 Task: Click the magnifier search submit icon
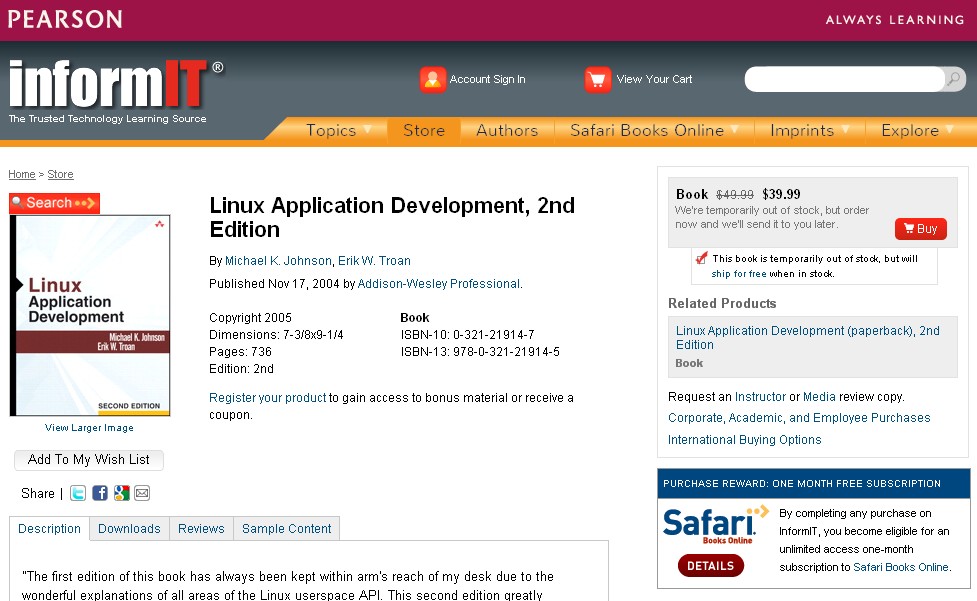(953, 79)
